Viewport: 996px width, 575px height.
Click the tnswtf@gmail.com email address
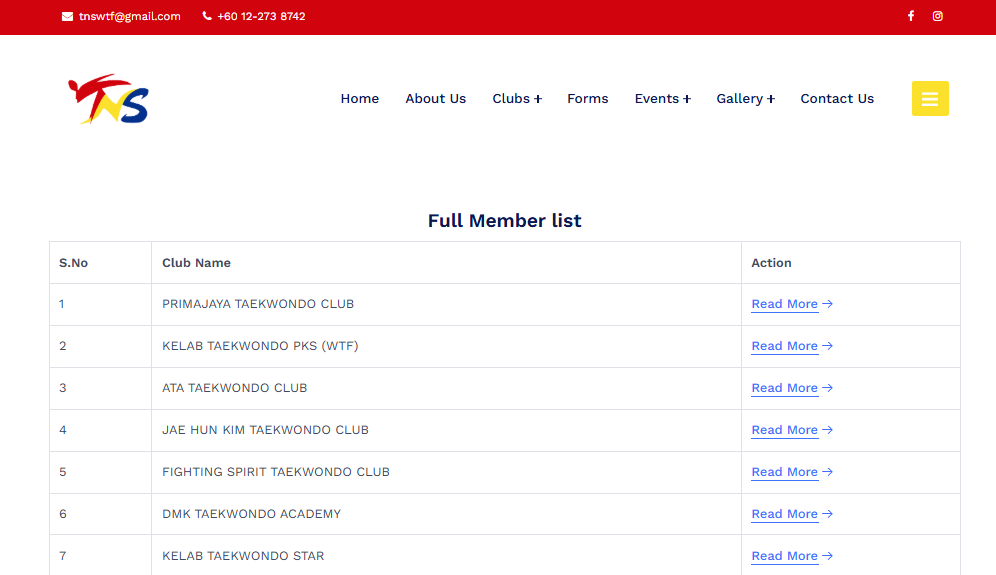130,17
